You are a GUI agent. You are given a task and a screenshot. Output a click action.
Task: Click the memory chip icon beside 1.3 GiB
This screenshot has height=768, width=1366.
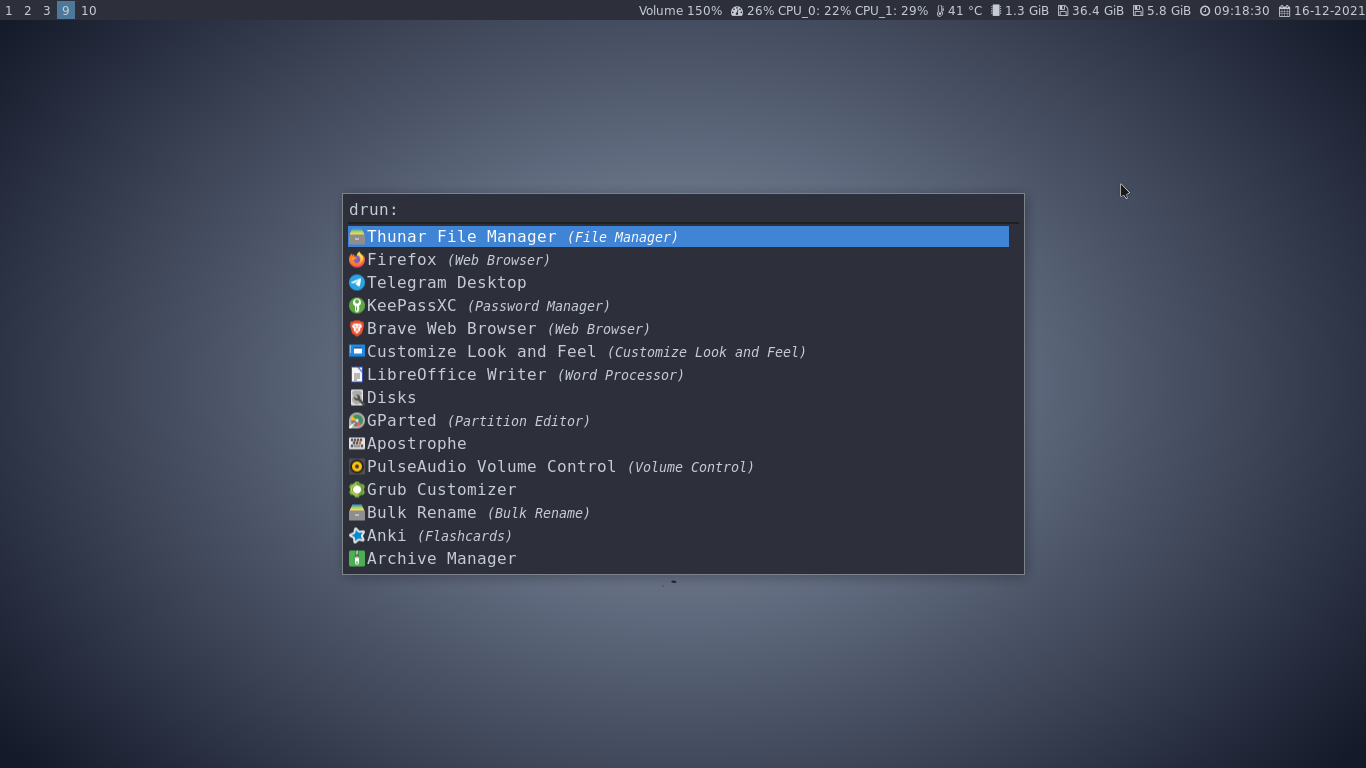coord(996,11)
